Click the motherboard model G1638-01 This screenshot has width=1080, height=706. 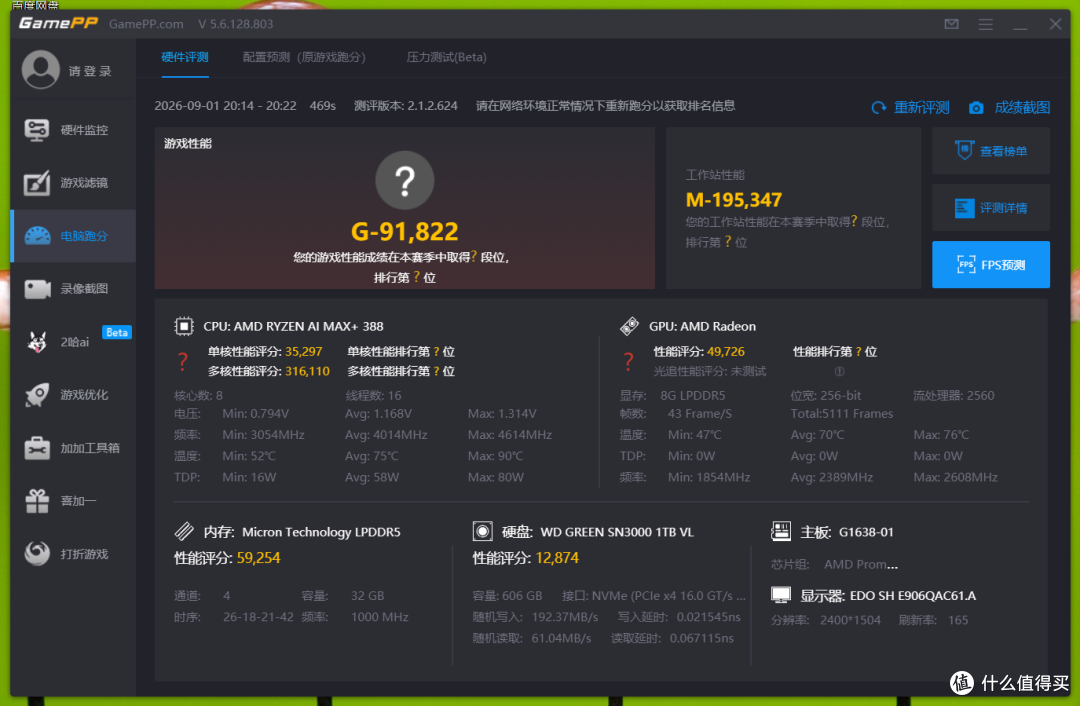[x=866, y=532]
